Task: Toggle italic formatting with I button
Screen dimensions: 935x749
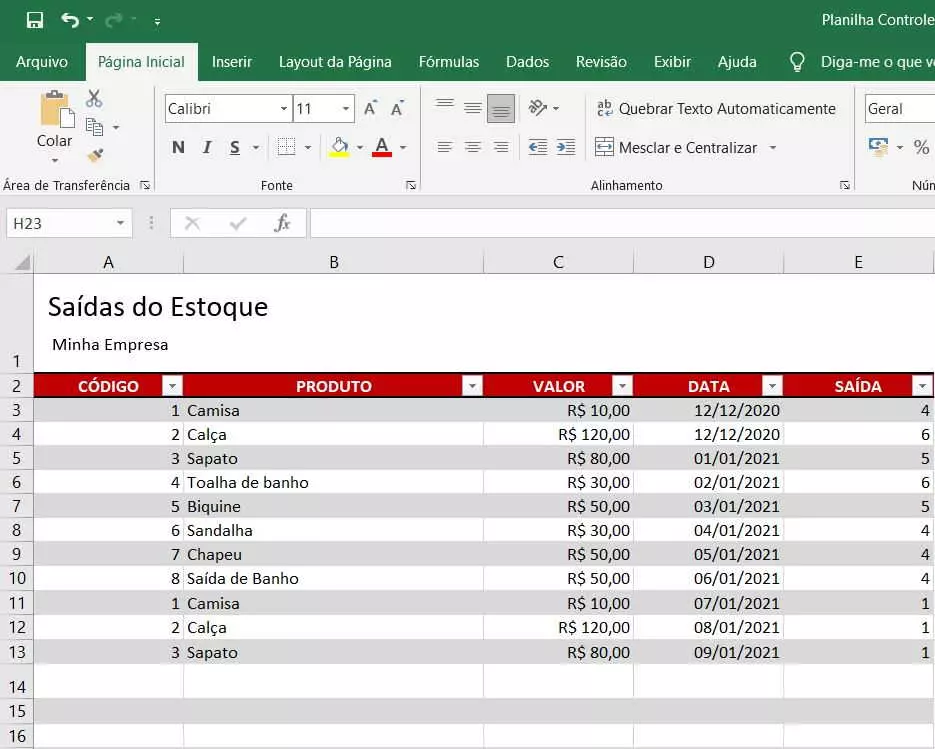Action: [207, 148]
